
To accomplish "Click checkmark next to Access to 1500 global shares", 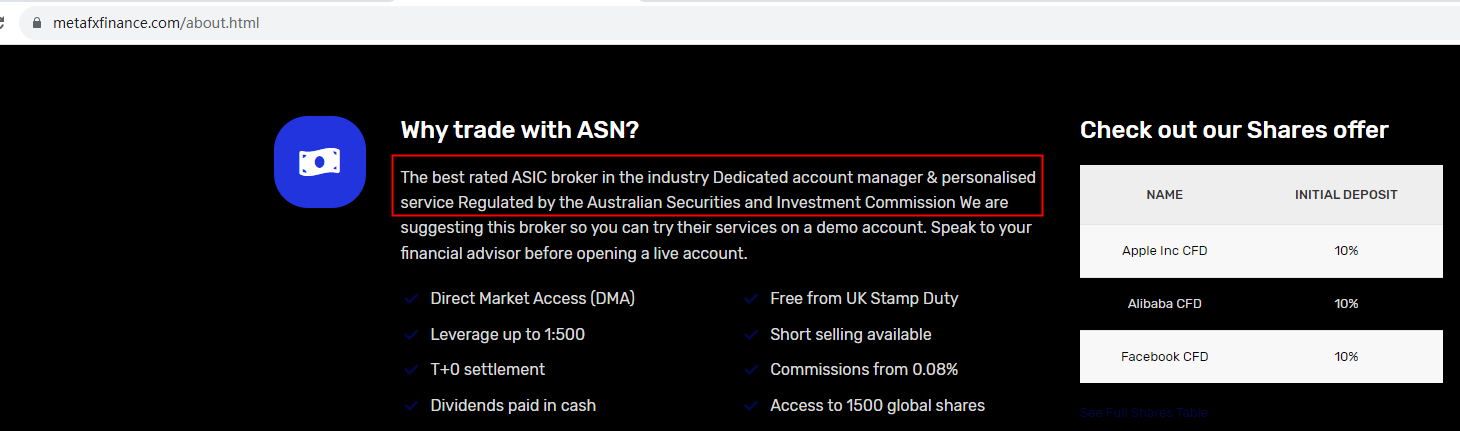I will coord(750,406).
